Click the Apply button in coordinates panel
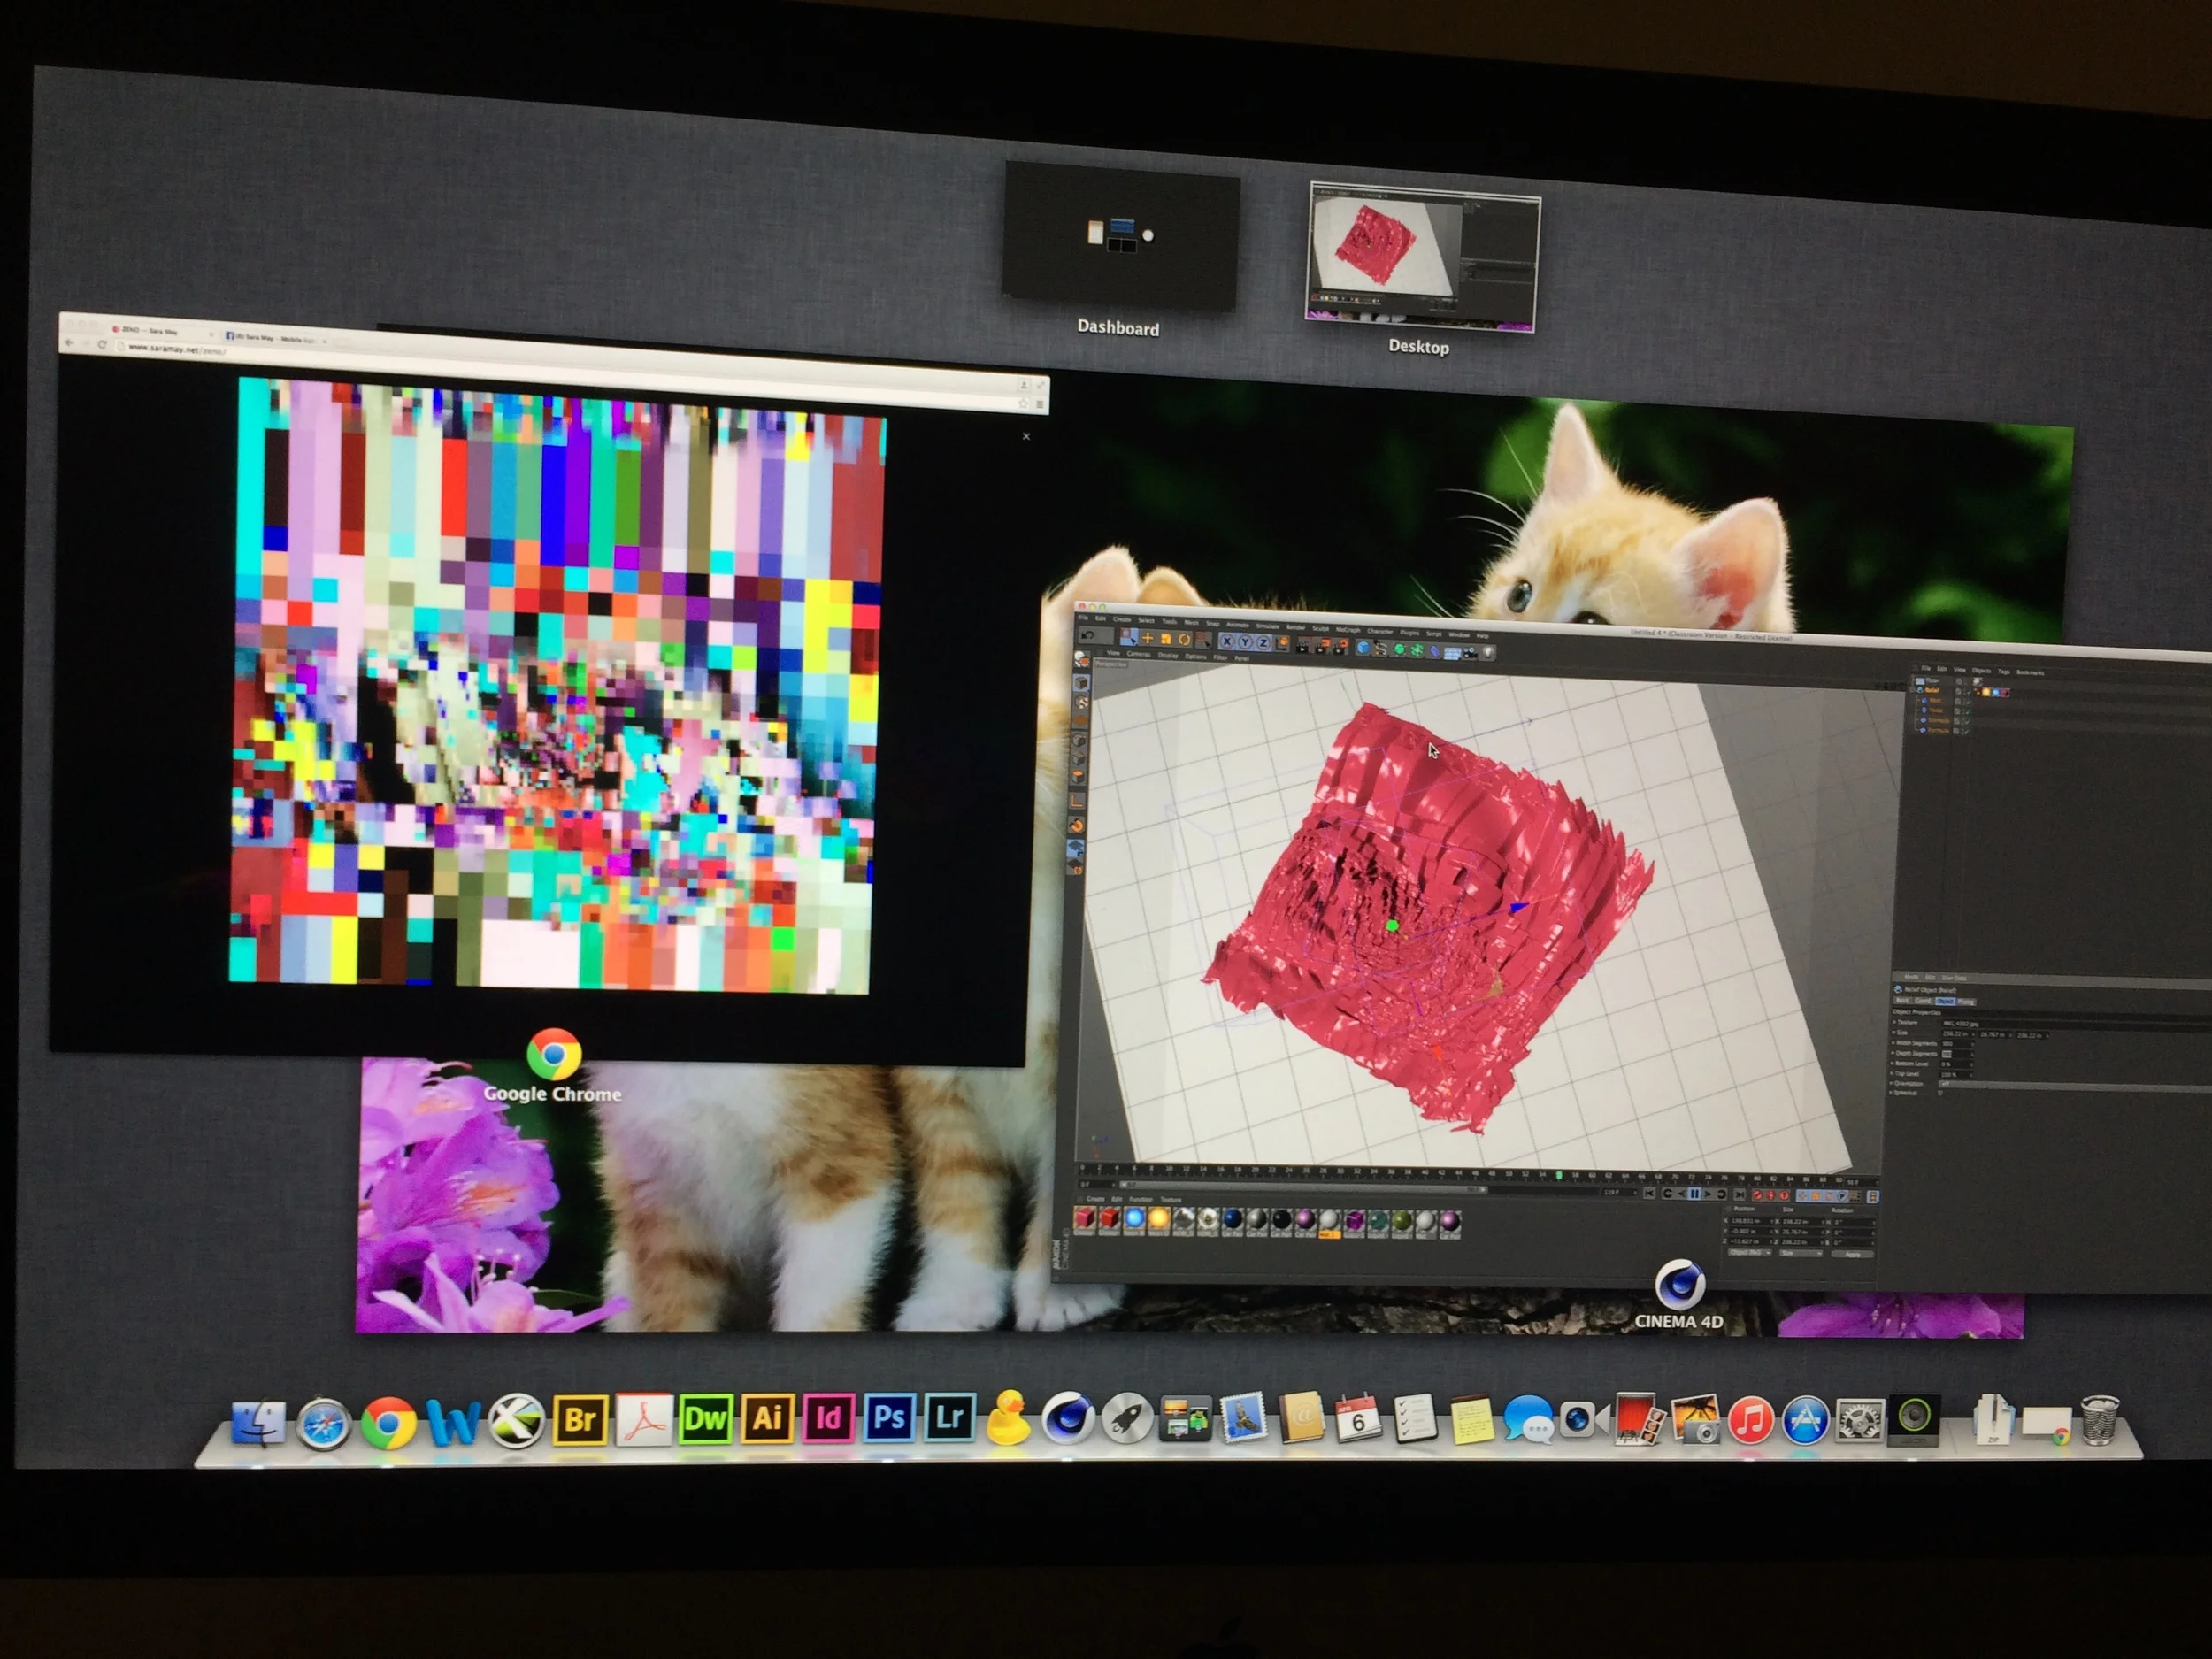Screen dimensions: 2212x1659 click(x=1853, y=1254)
